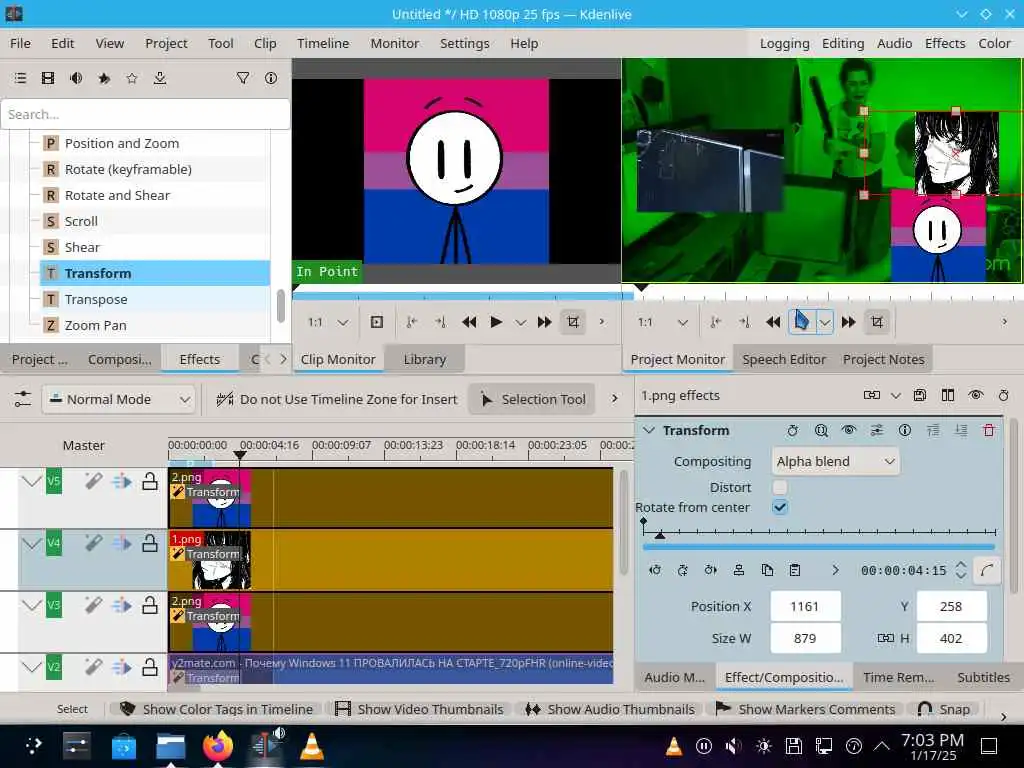Click the effect keyframe timeline ruler

click(x=819, y=530)
